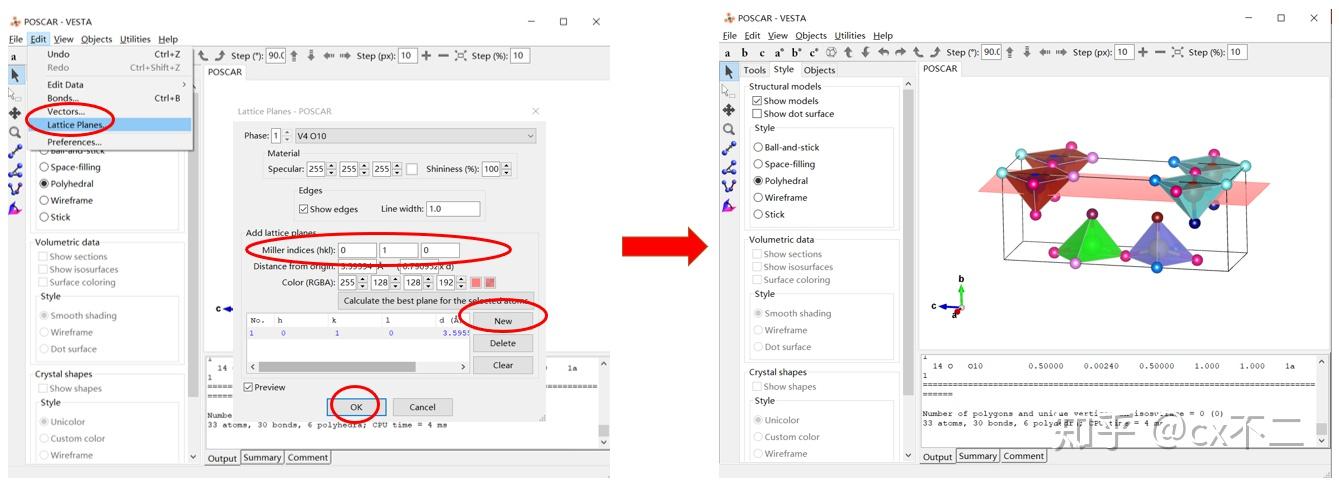
Task: Select the arrow pointer tool in right window
Action: (x=729, y=72)
